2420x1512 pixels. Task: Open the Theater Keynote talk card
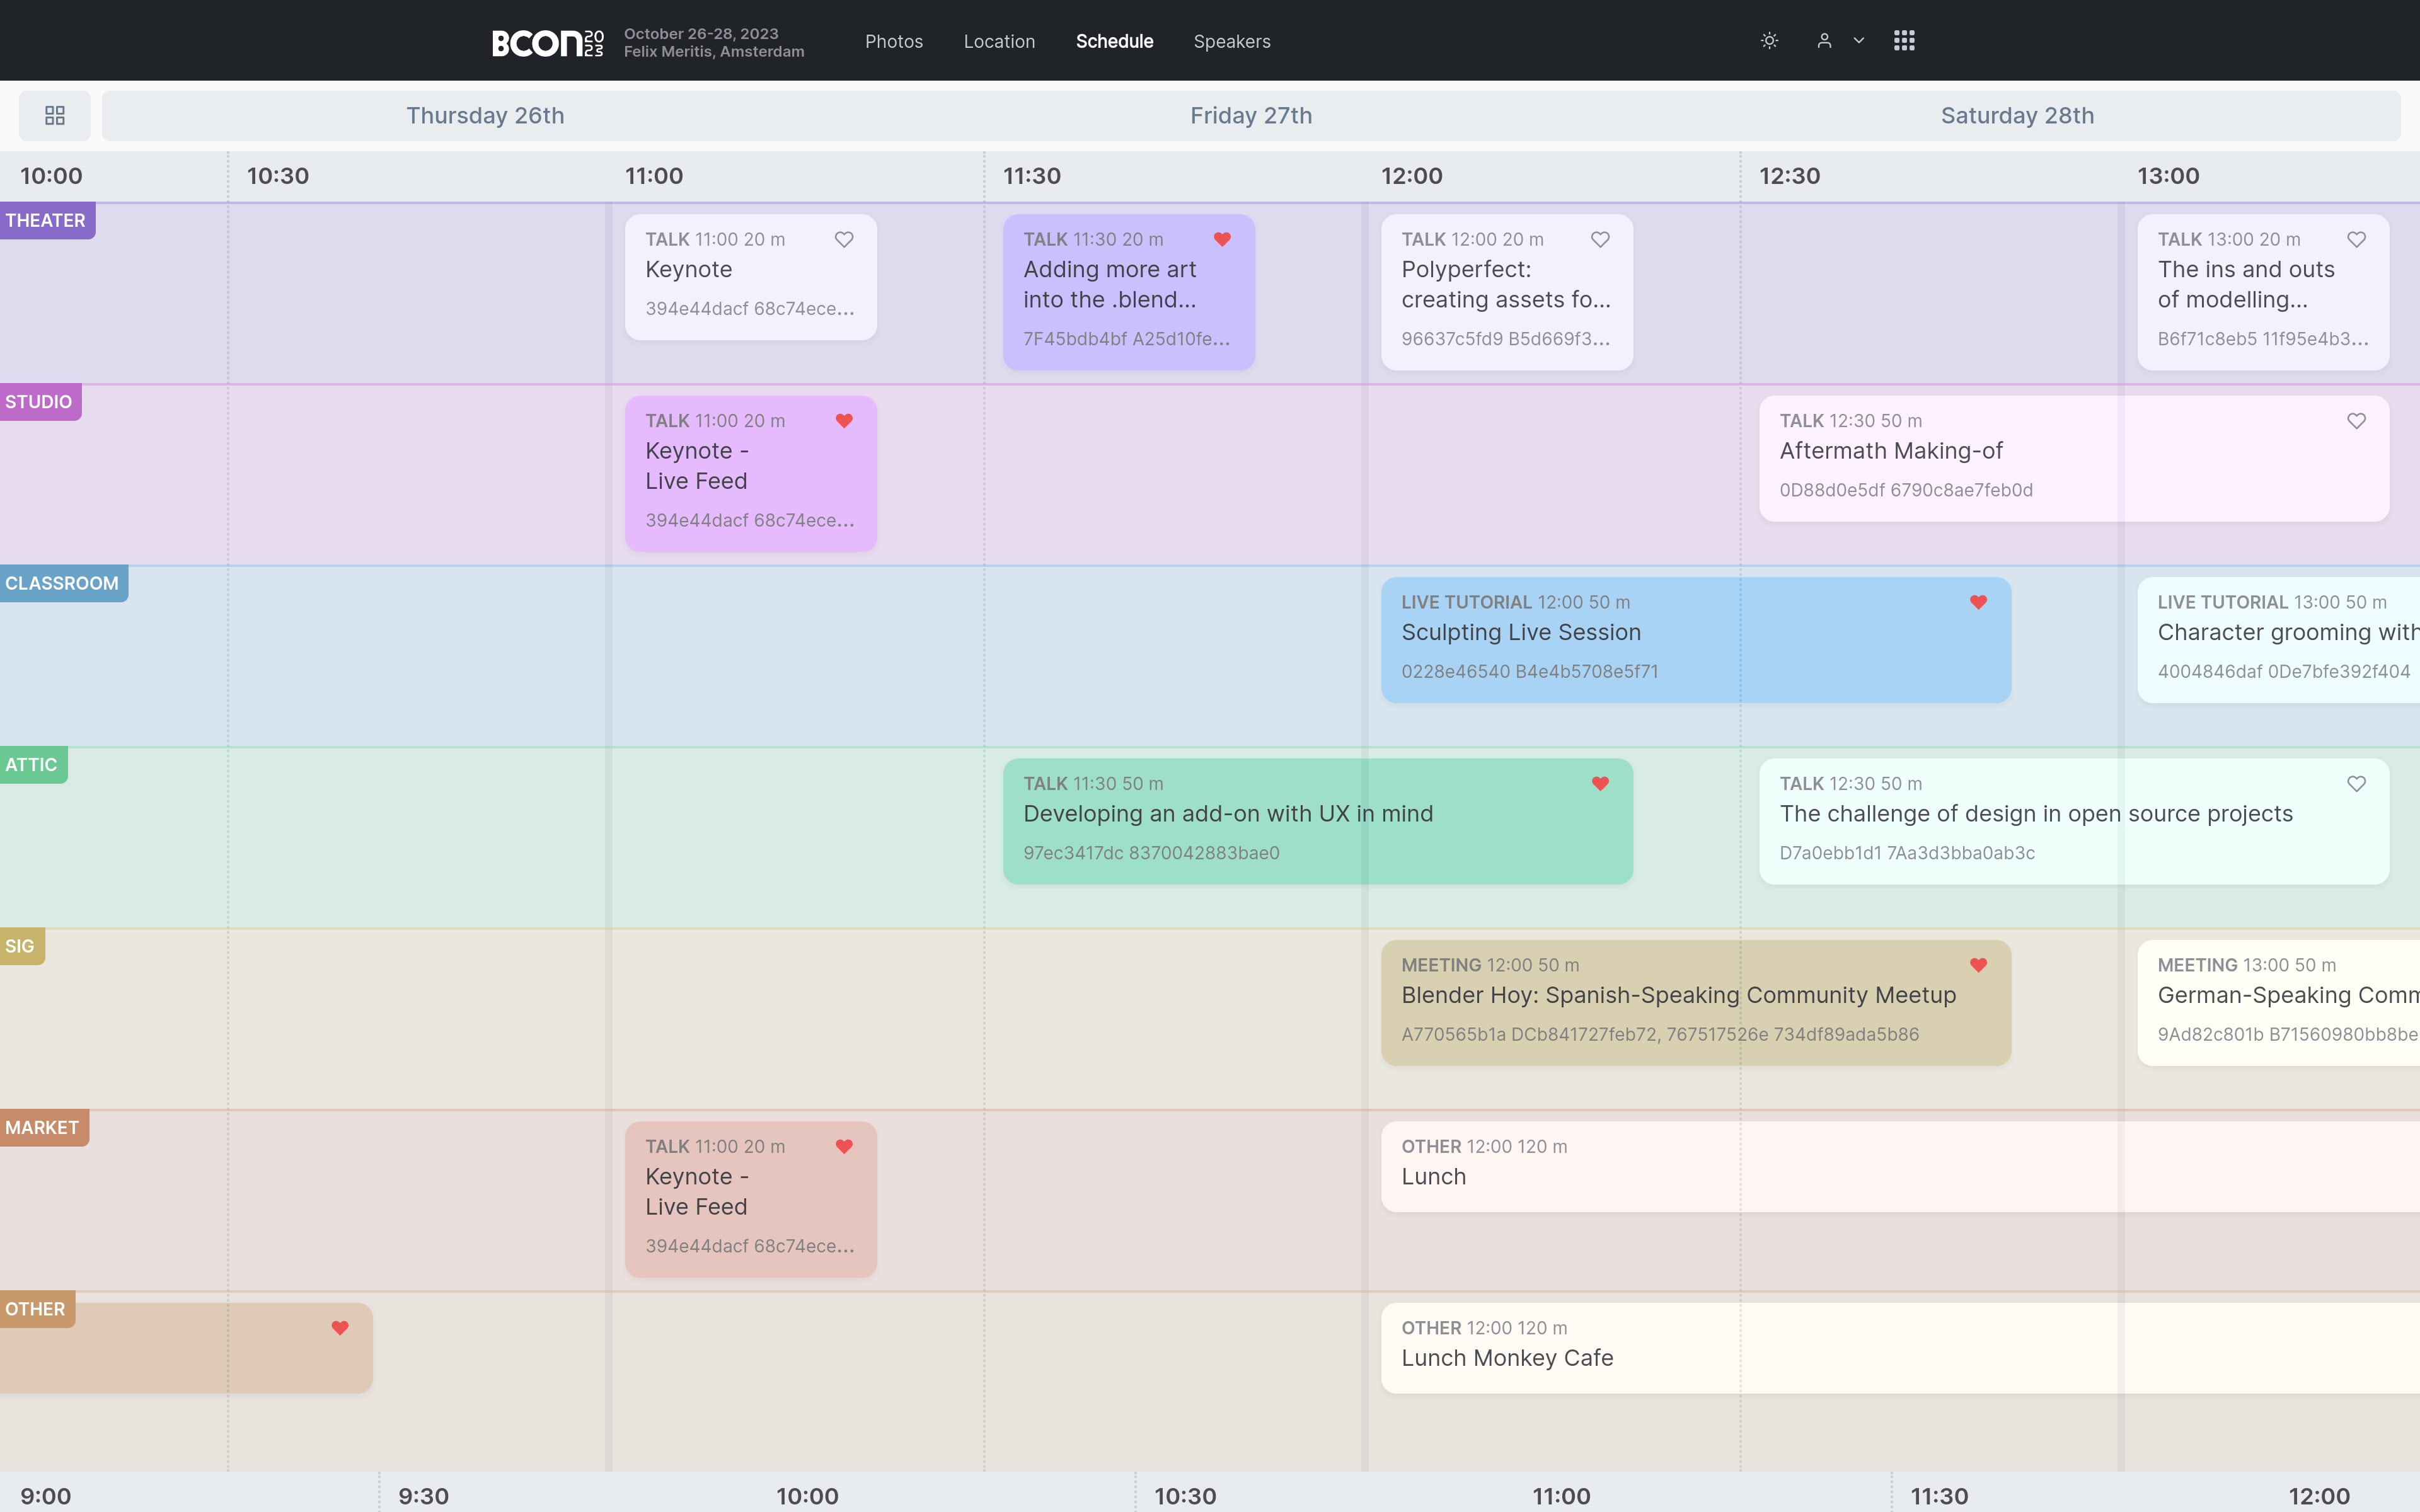click(x=750, y=277)
